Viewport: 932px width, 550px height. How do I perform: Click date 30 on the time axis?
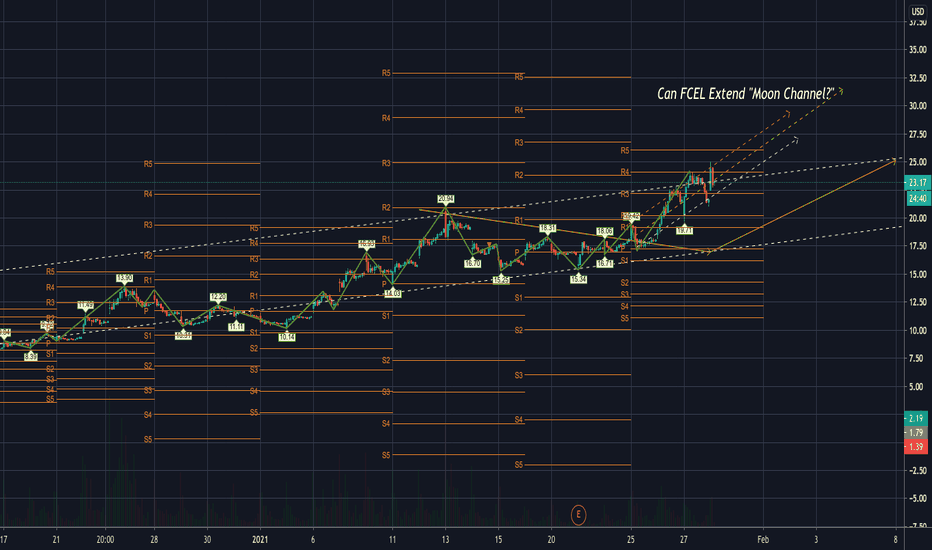pos(207,540)
